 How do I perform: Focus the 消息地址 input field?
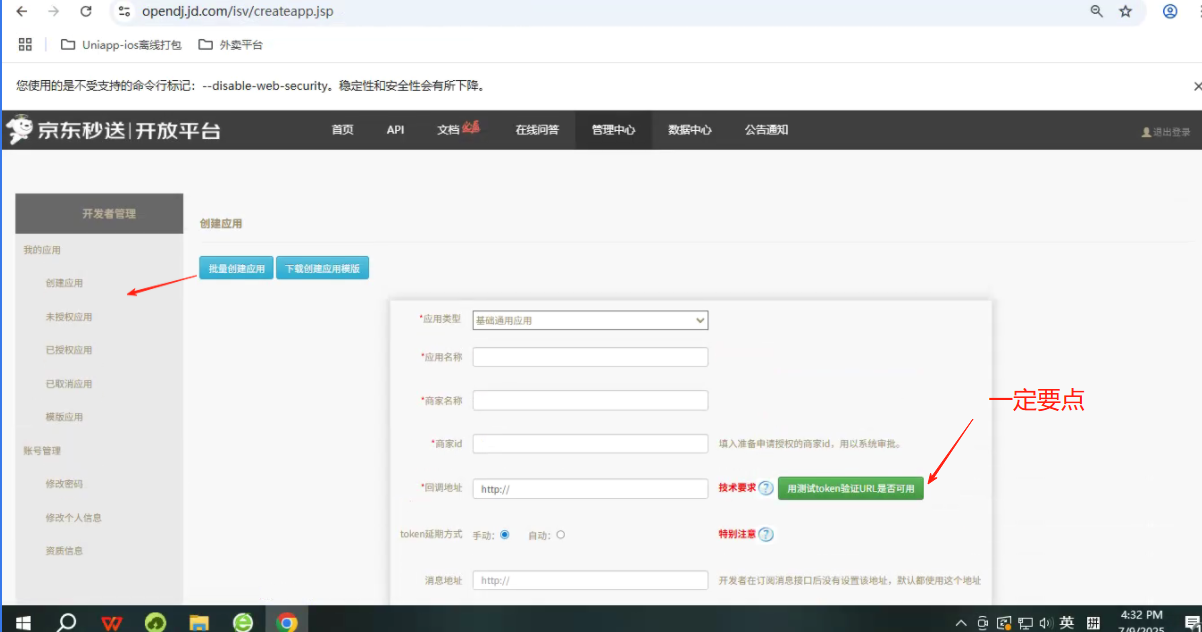click(590, 580)
